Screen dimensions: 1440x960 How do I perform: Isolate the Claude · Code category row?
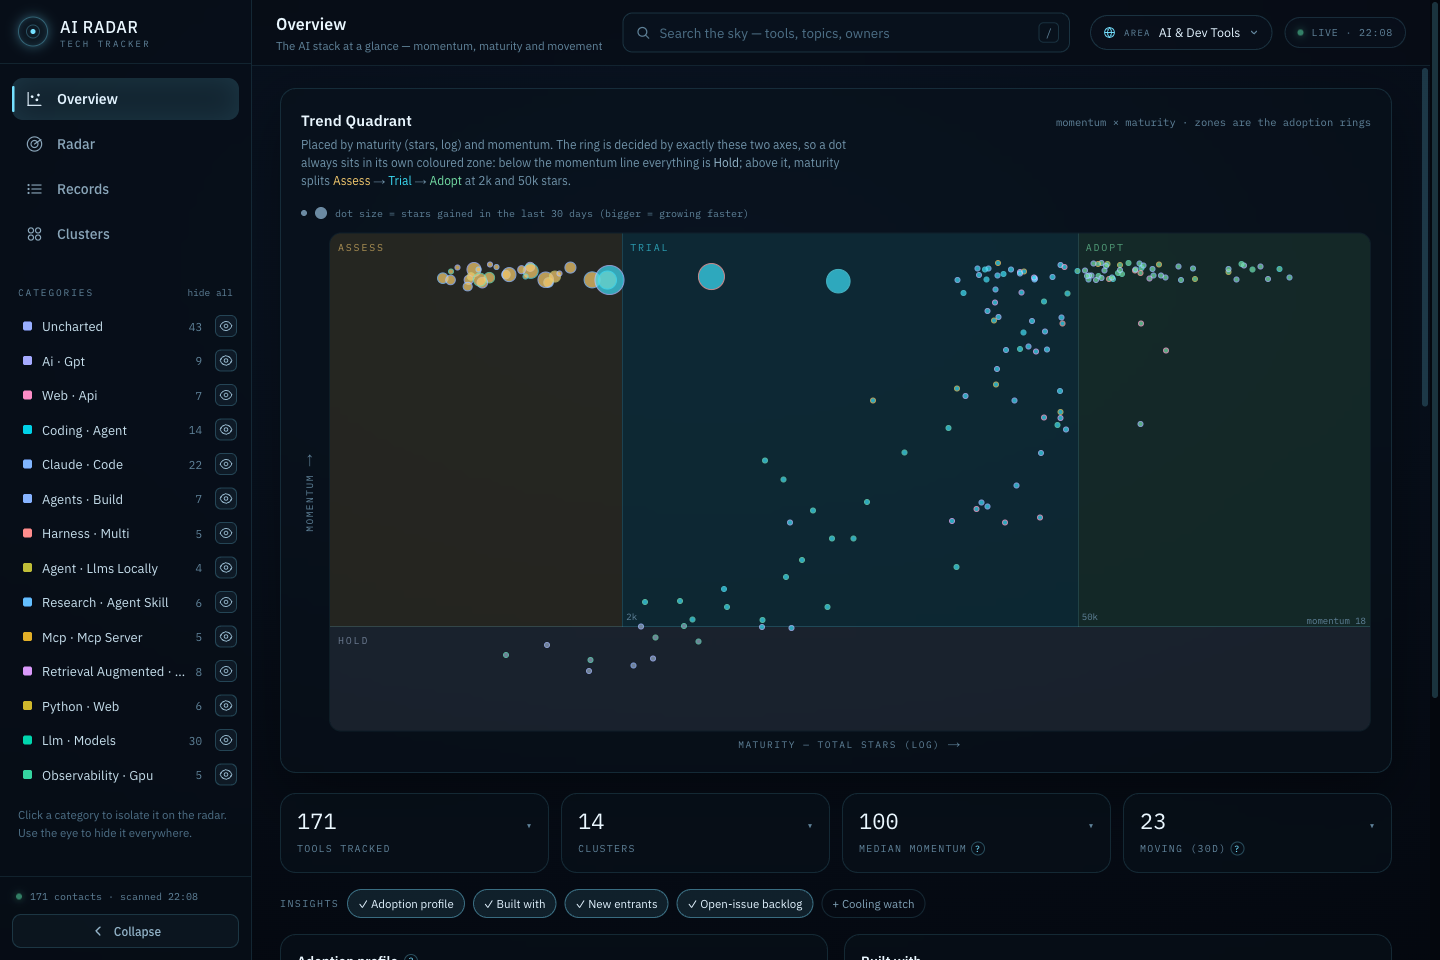coord(112,464)
